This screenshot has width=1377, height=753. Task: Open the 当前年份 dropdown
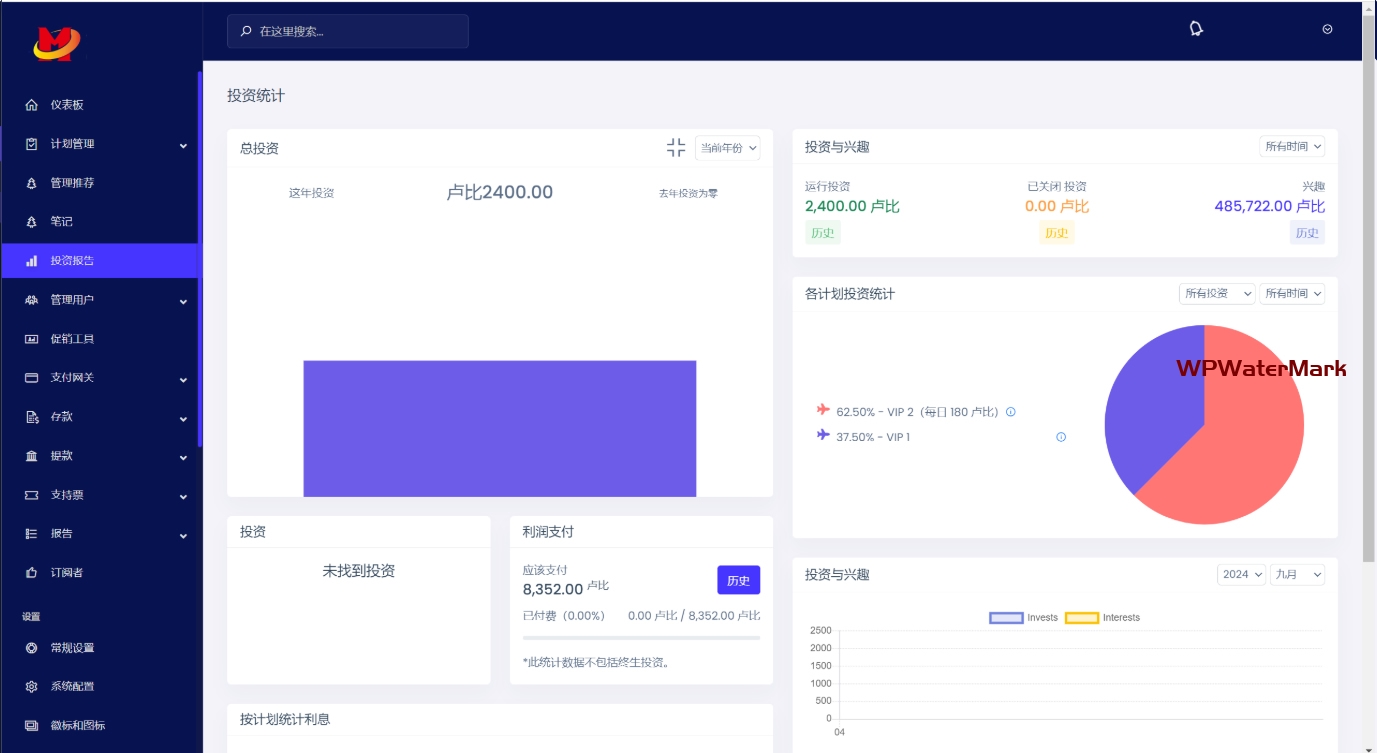point(727,148)
